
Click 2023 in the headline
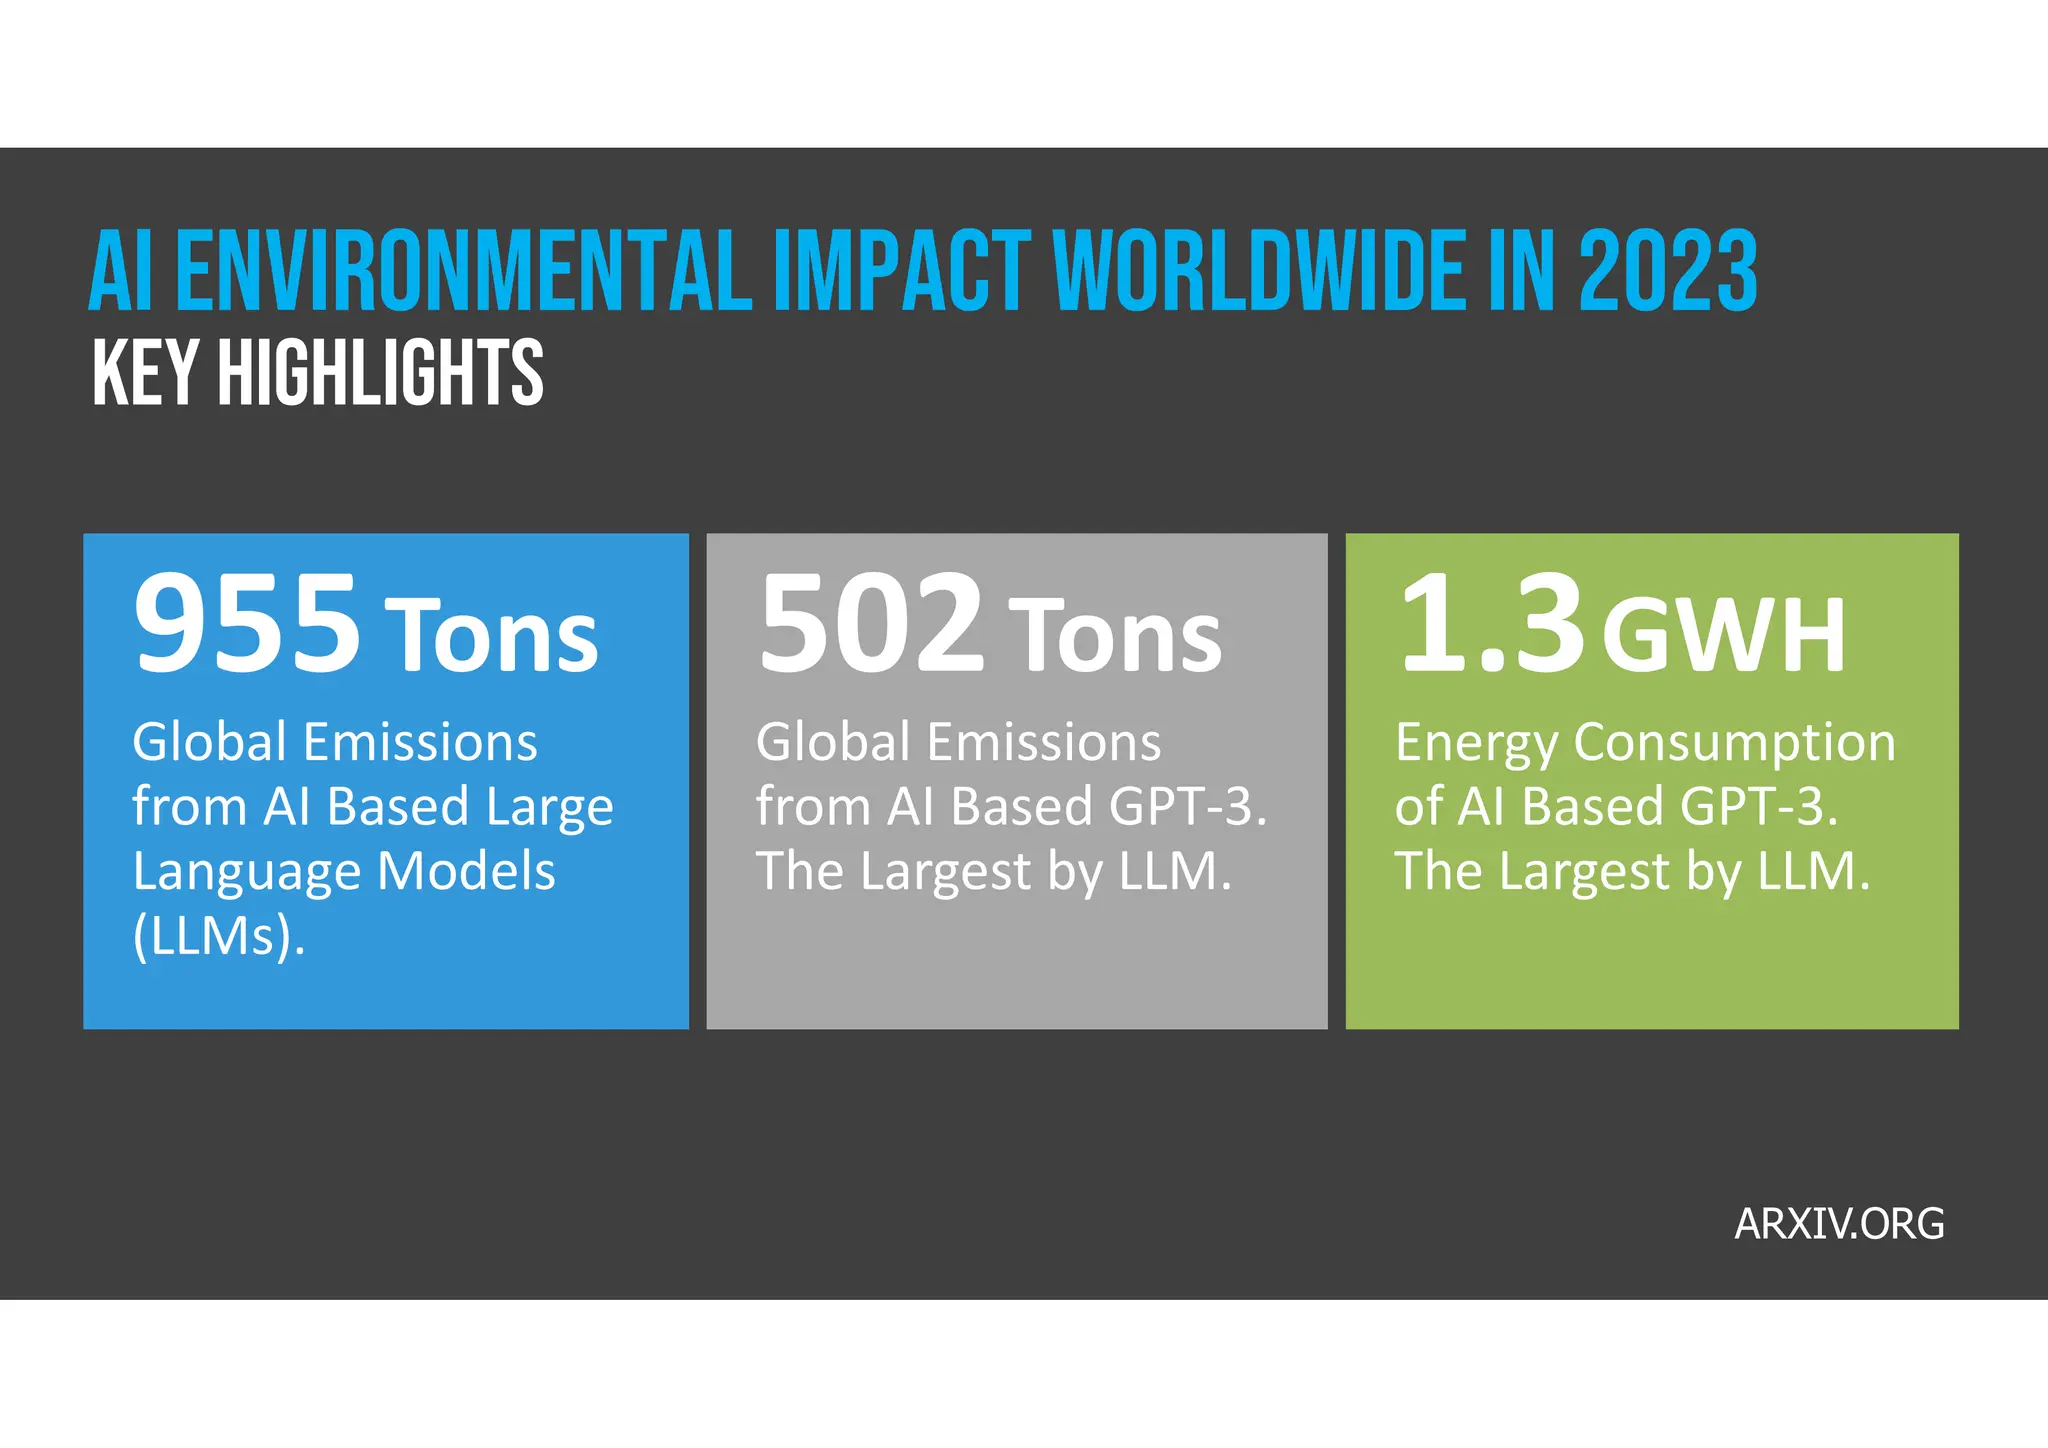coord(1668,270)
